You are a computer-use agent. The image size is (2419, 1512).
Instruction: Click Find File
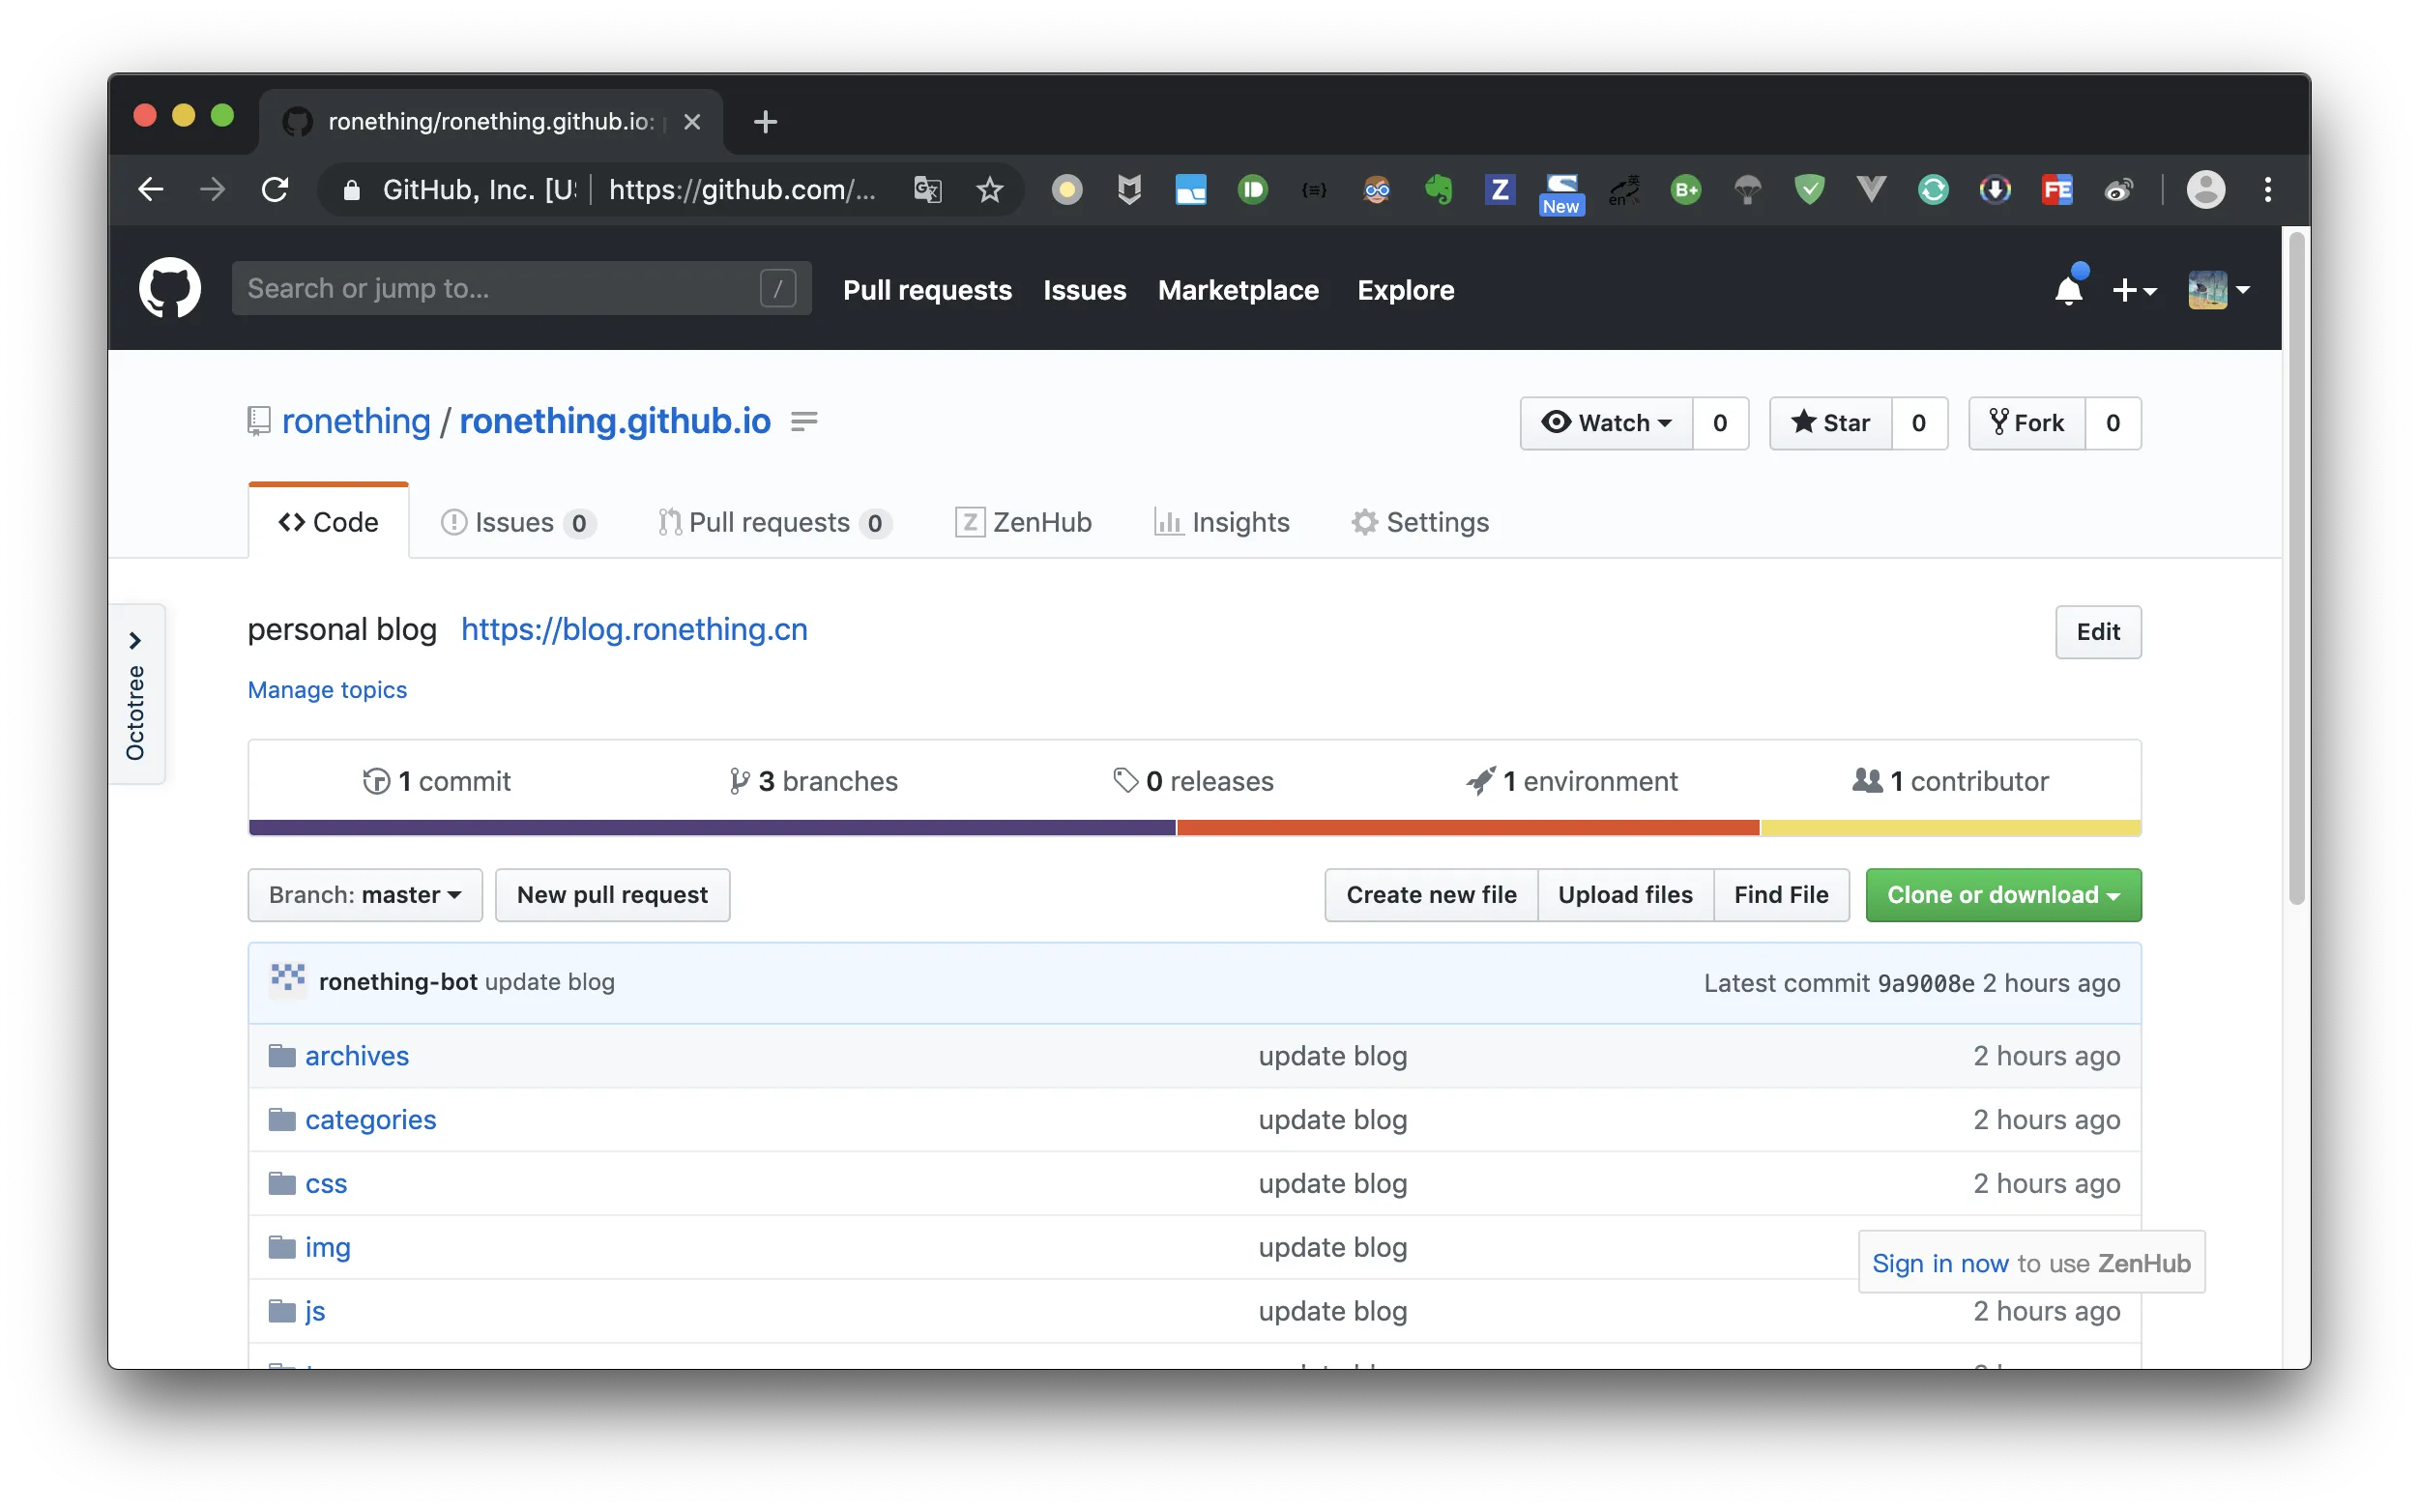[x=1781, y=895]
